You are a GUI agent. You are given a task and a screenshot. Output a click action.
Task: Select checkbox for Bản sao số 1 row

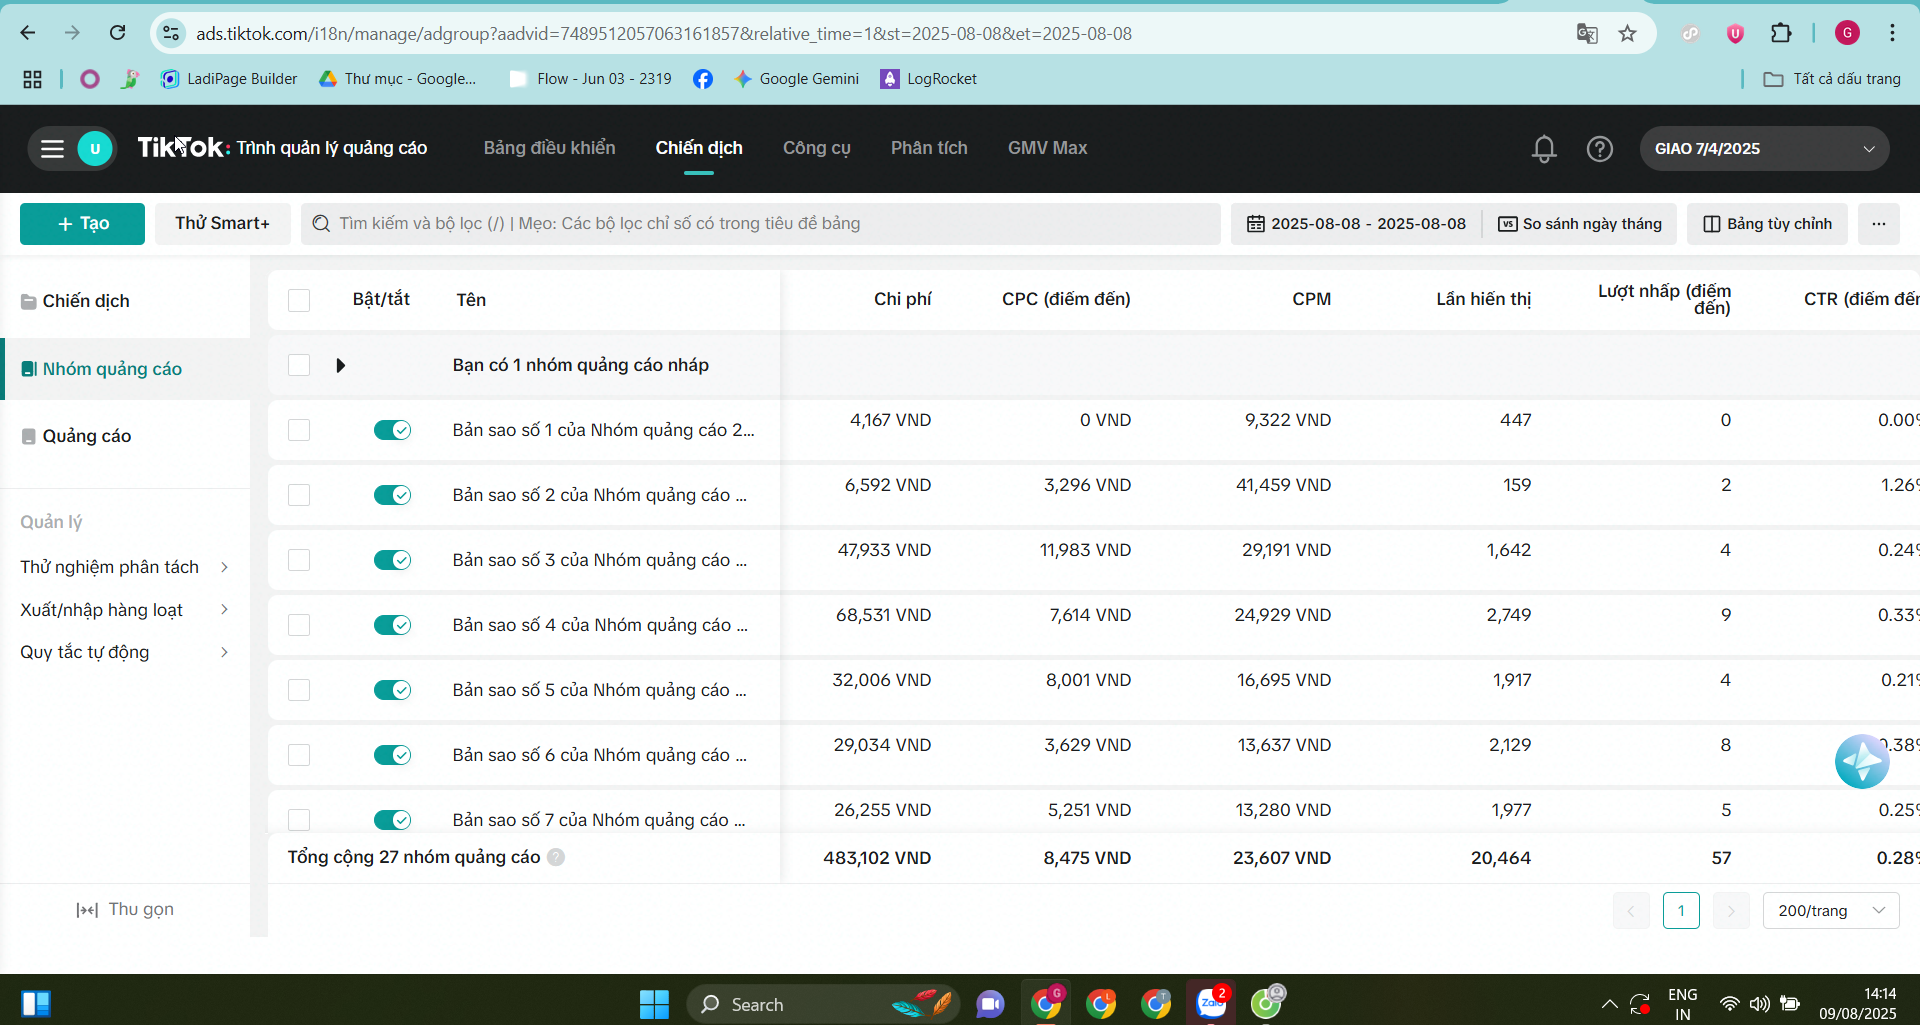tap(299, 430)
